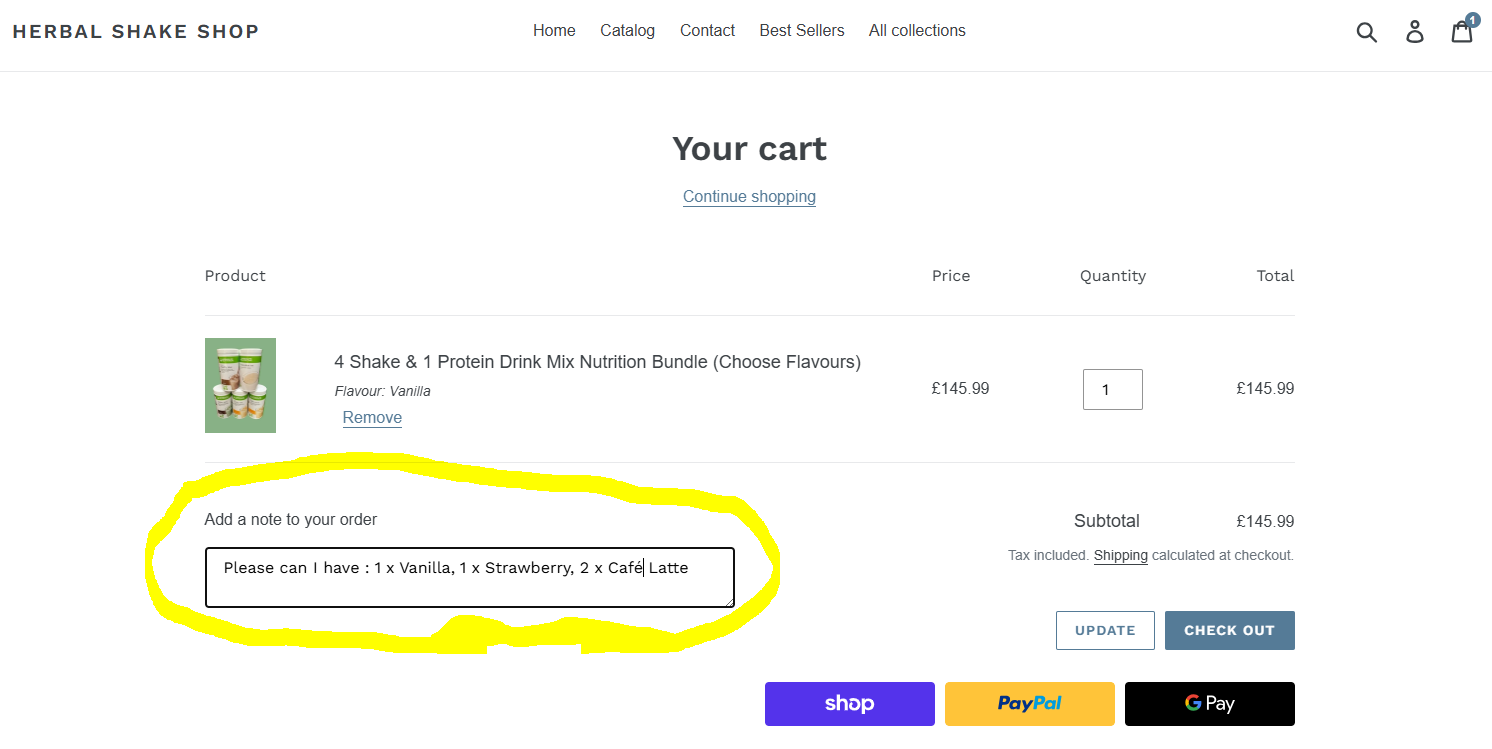1492x749 pixels.
Task: Click the Herbal Shake Shop logo
Action: pos(136,31)
